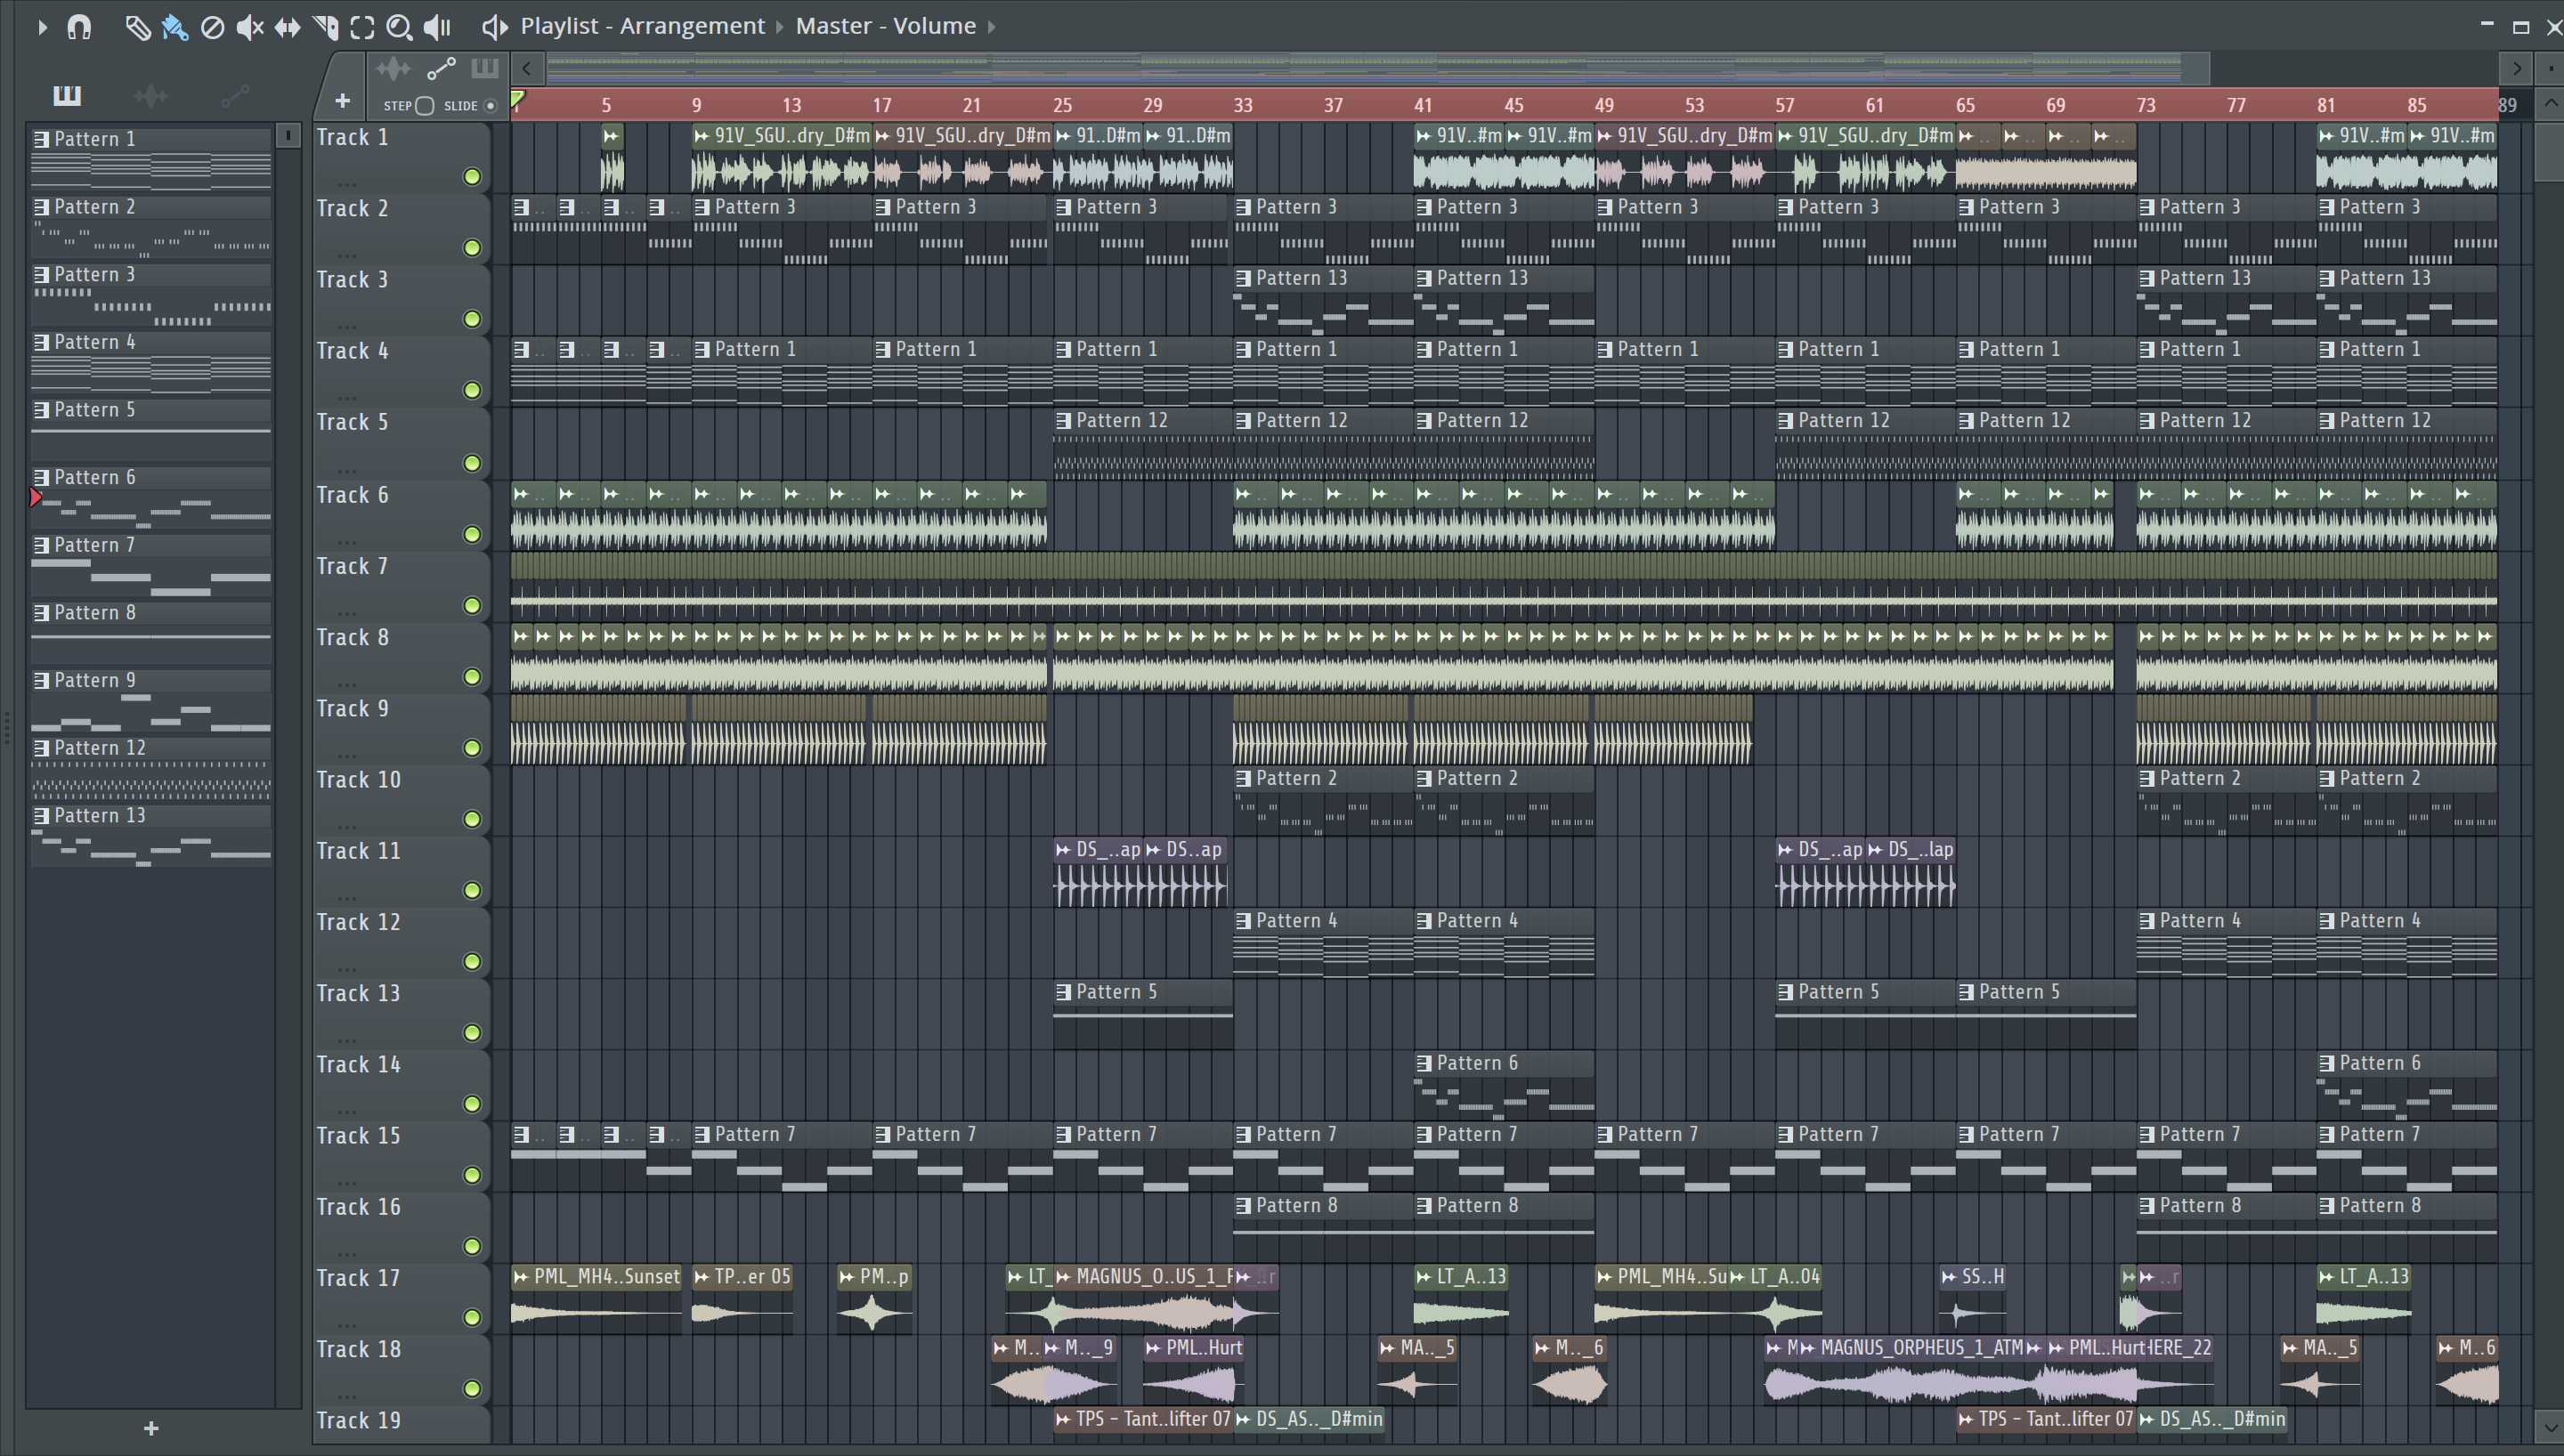
Task: Open clip menu of PML_MH4..Sunset on Track 17
Action: coord(520,1277)
